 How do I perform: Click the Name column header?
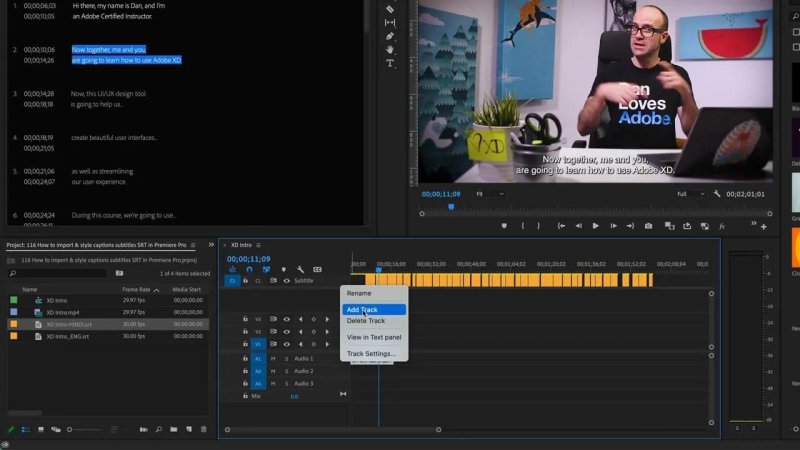(x=30, y=289)
